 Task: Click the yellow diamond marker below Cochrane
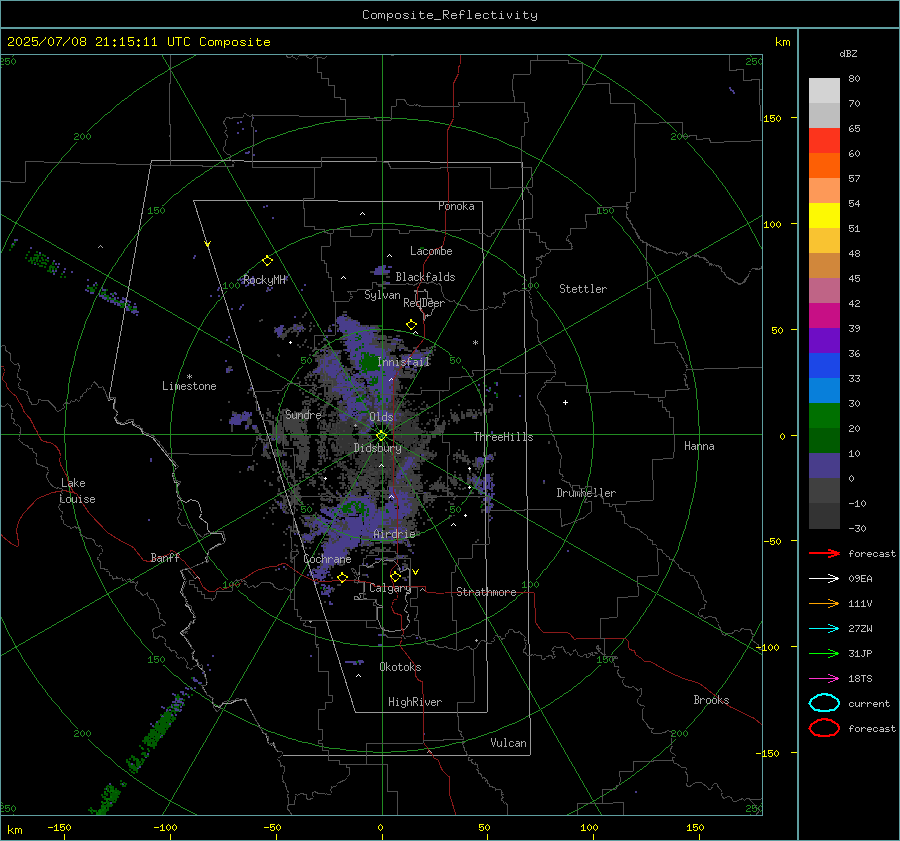tap(343, 578)
